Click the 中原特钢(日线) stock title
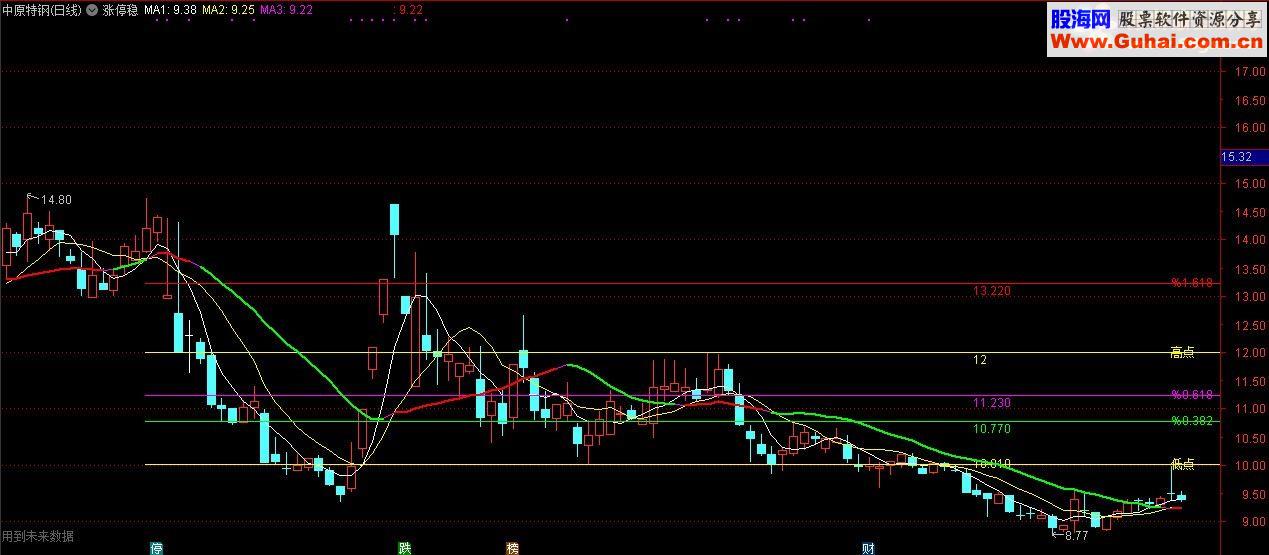 click(x=43, y=9)
